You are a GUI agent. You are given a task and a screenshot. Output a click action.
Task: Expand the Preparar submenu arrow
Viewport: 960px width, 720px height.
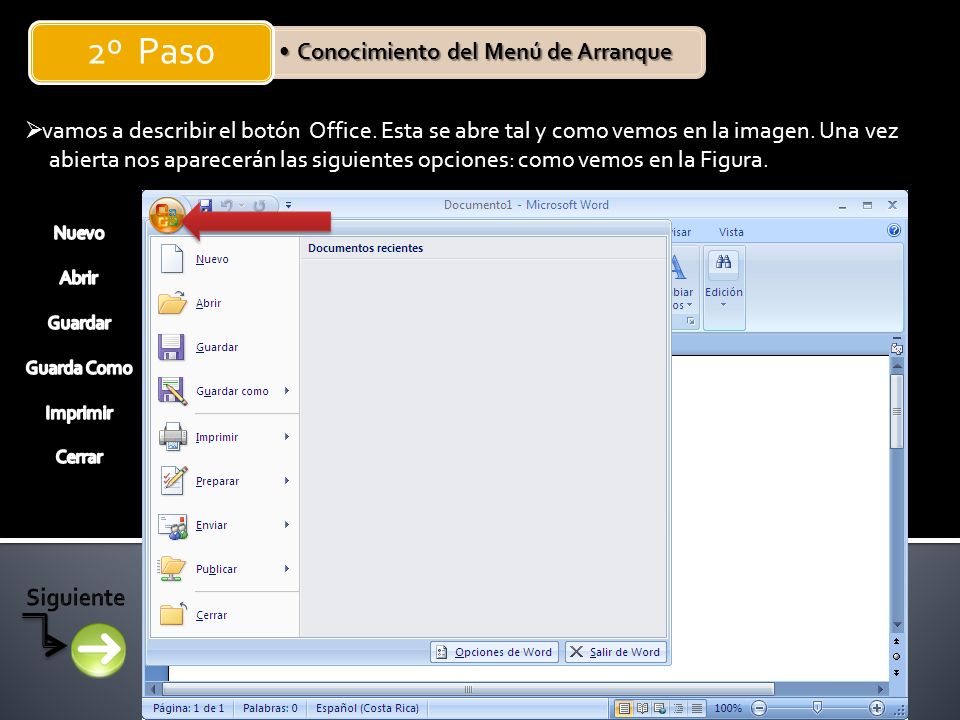[287, 481]
